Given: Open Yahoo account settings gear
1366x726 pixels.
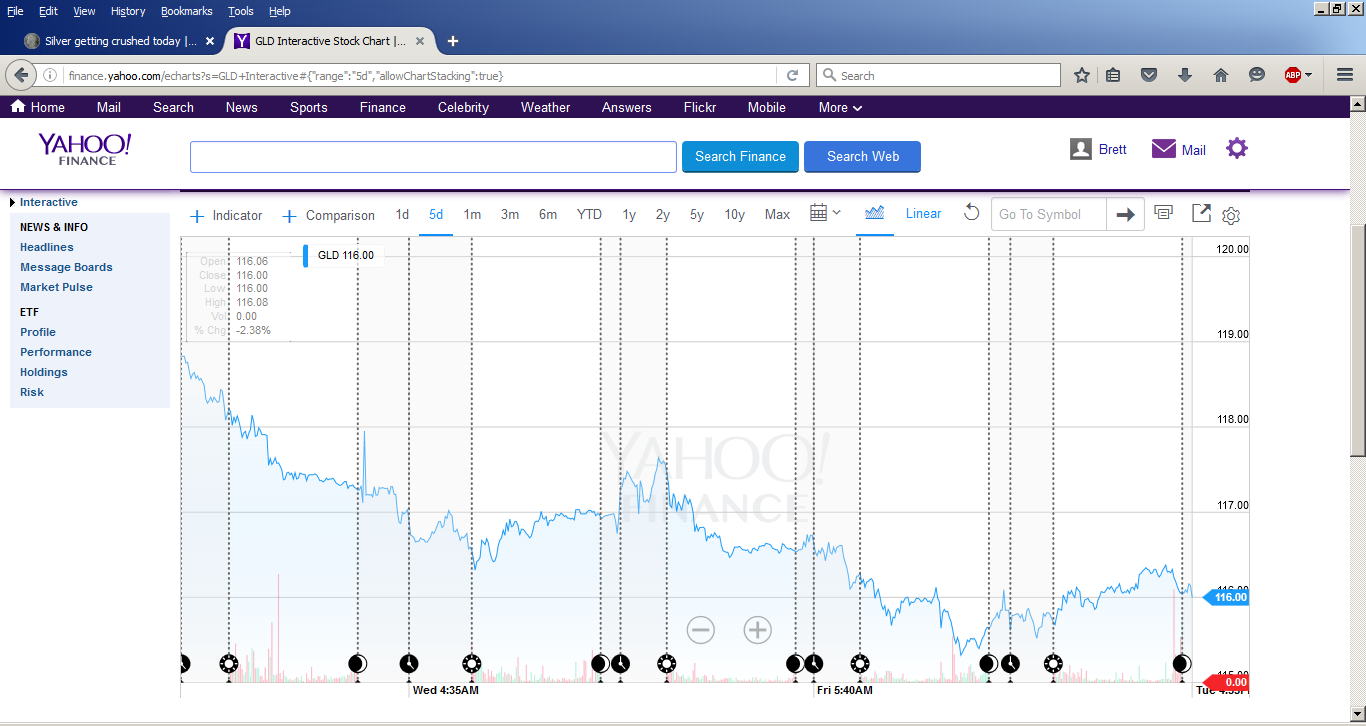Looking at the screenshot, I should point(1237,148).
